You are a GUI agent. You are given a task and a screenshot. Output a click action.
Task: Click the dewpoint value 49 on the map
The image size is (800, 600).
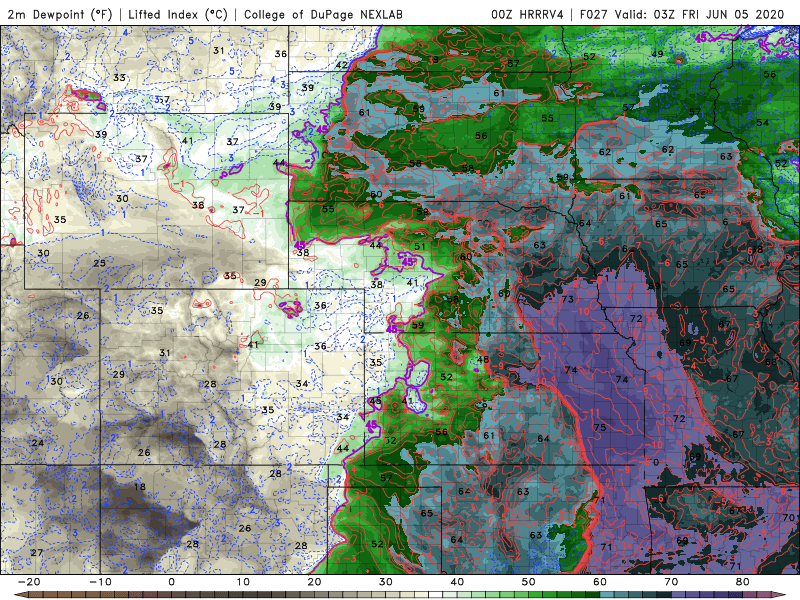coord(657,54)
